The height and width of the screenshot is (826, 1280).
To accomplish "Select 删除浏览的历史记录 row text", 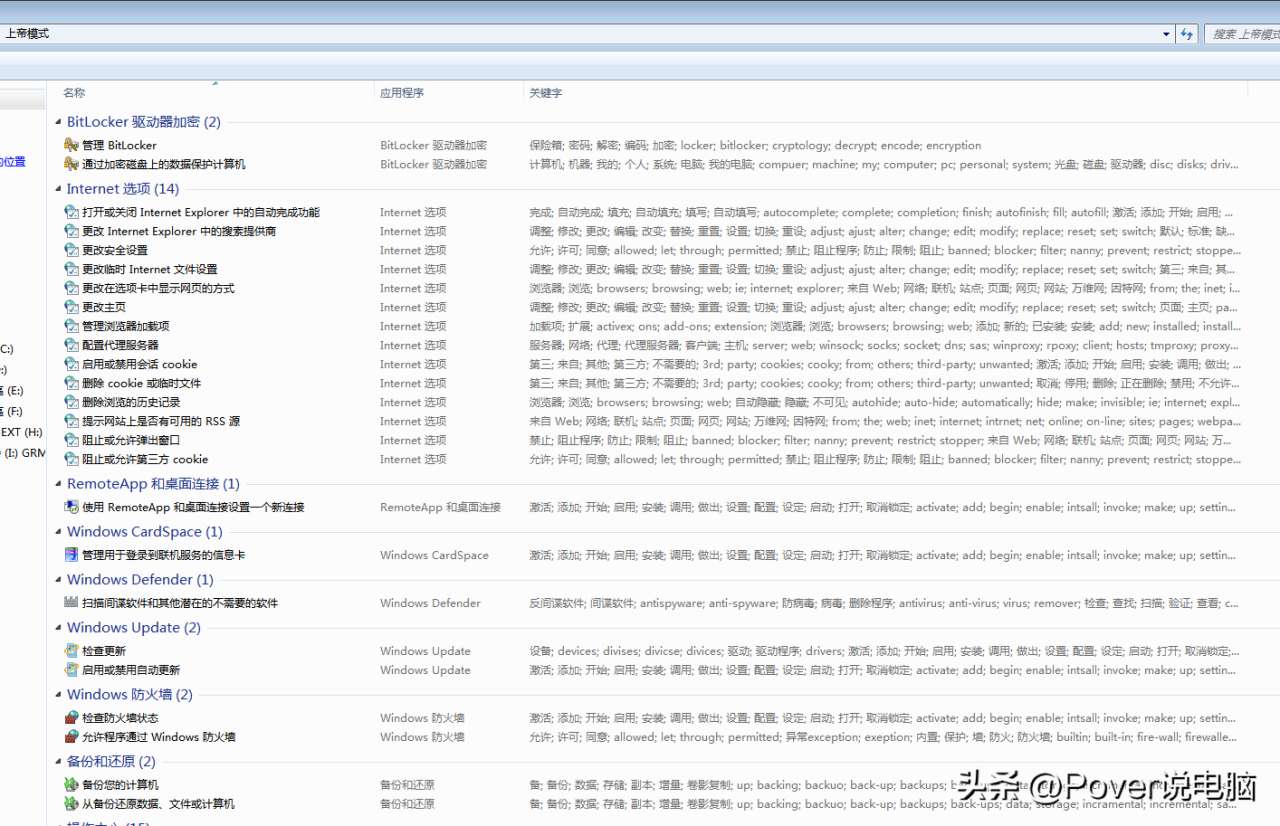I will (x=131, y=402).
